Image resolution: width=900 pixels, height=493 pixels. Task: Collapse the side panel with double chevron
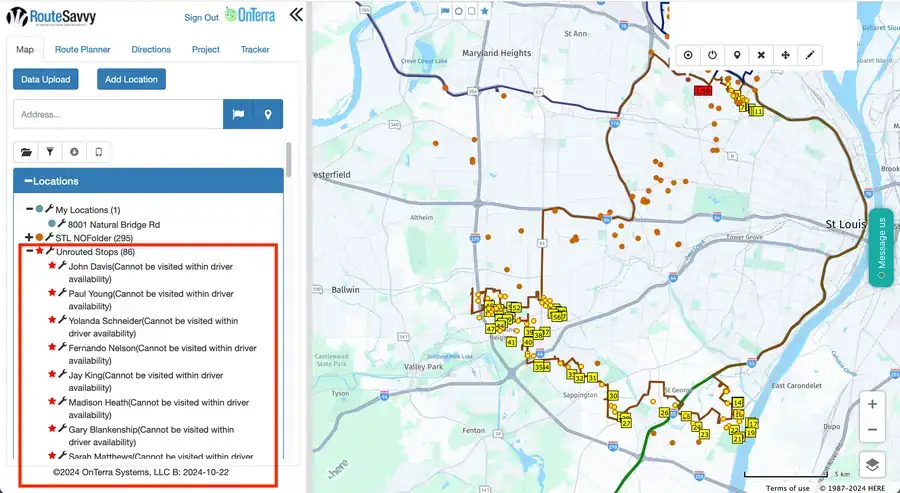296,15
